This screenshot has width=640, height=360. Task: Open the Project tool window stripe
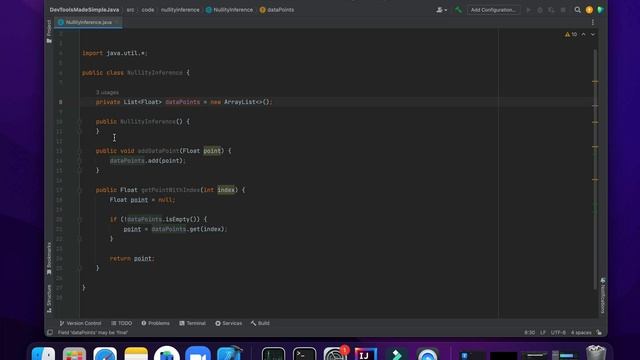(x=49, y=31)
